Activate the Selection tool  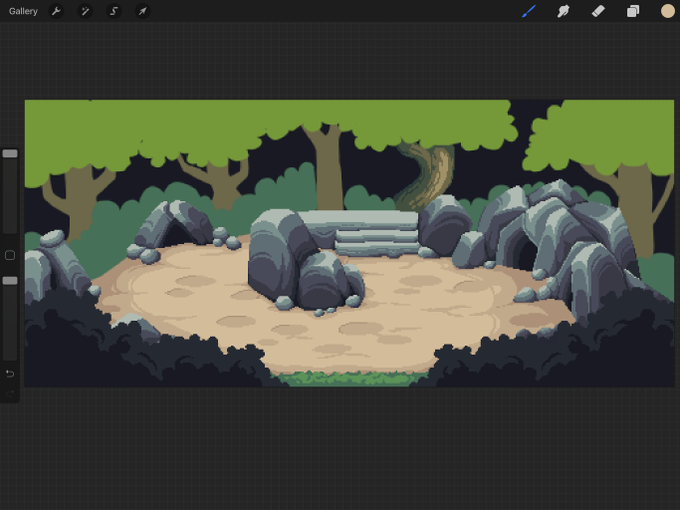pyautogui.click(x=114, y=11)
